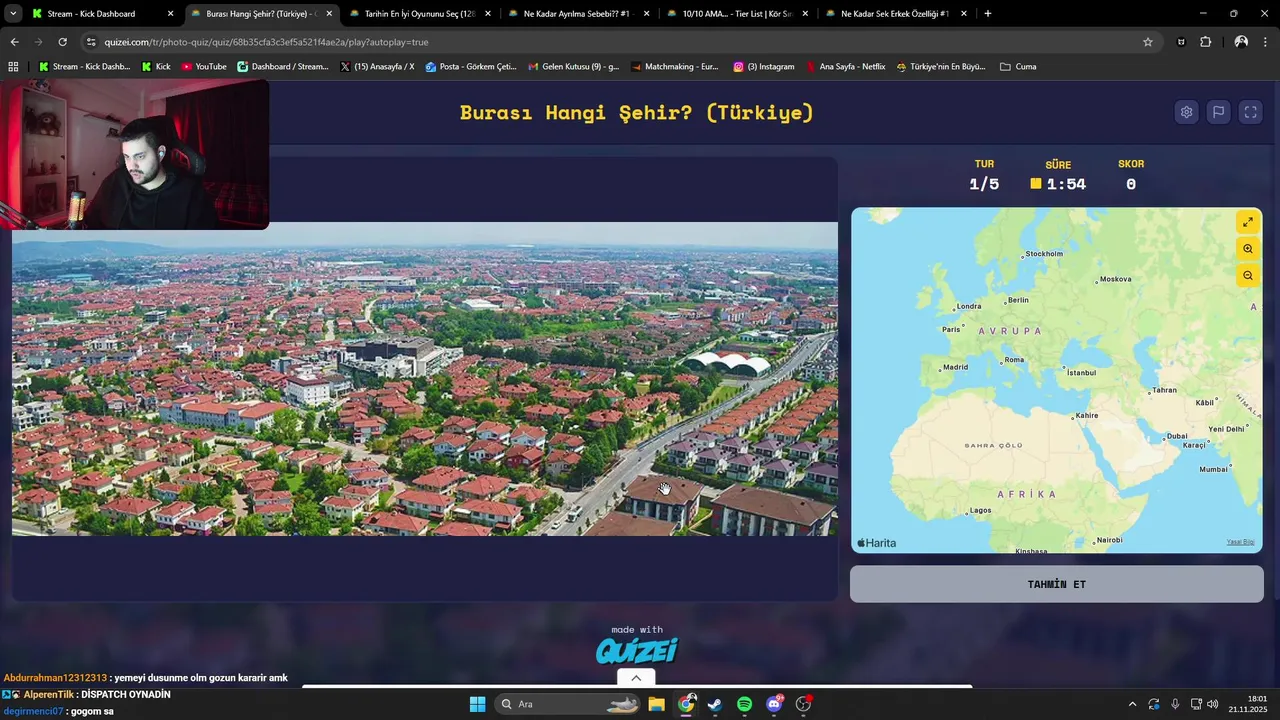
Task: Open Stream - Kick Dashboard bookmark
Action: point(84,67)
